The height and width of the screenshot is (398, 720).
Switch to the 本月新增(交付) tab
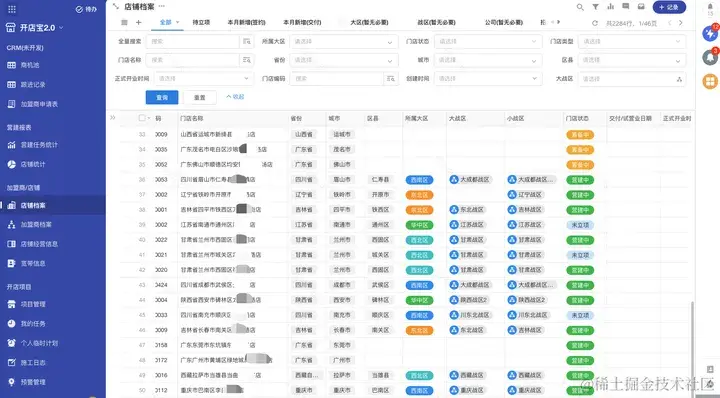[x=302, y=22]
